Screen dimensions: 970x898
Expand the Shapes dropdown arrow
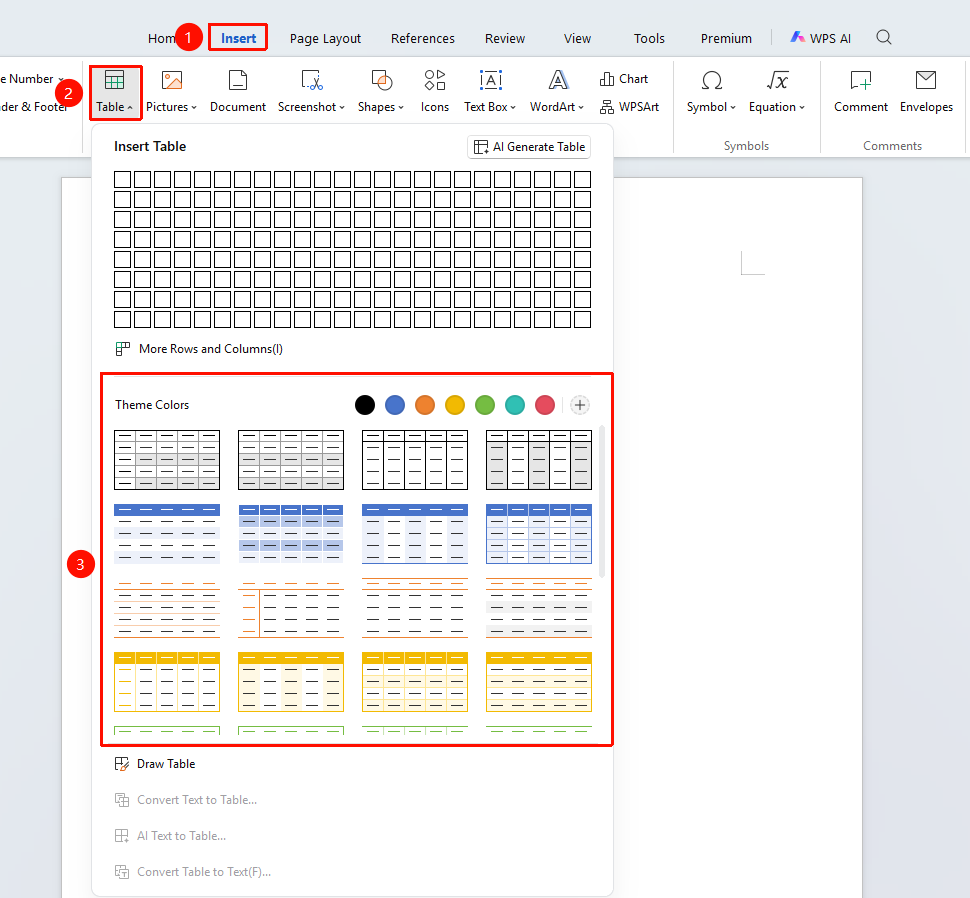pos(401,108)
